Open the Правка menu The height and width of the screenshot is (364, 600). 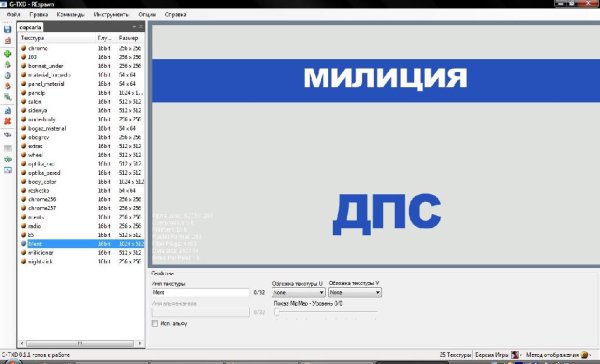pyautogui.click(x=38, y=15)
